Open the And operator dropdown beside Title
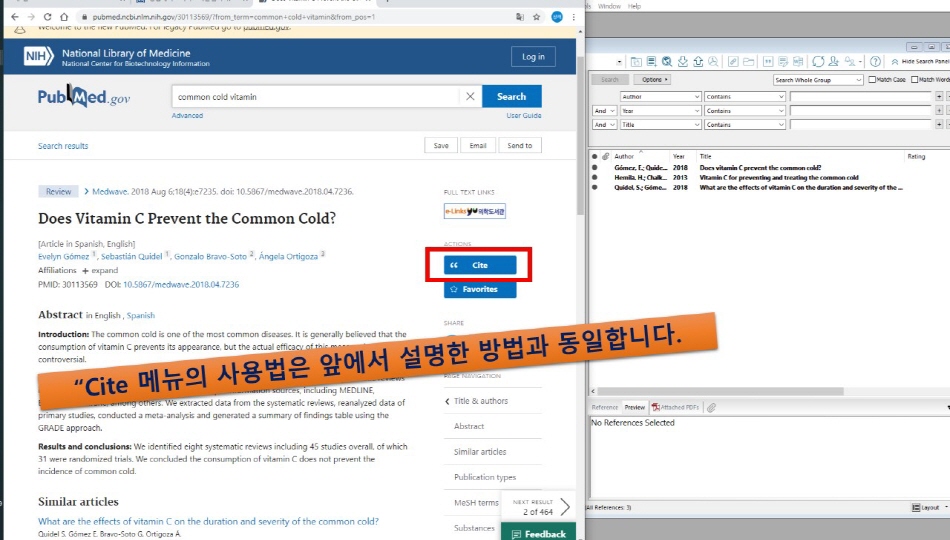The height and width of the screenshot is (540, 950). pyautogui.click(x=604, y=125)
